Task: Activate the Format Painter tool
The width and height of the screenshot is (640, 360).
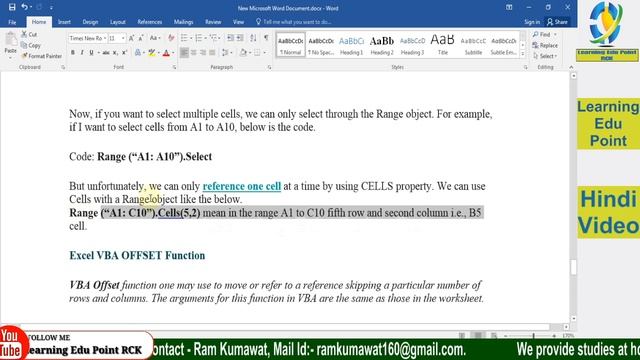Action: coord(42,56)
